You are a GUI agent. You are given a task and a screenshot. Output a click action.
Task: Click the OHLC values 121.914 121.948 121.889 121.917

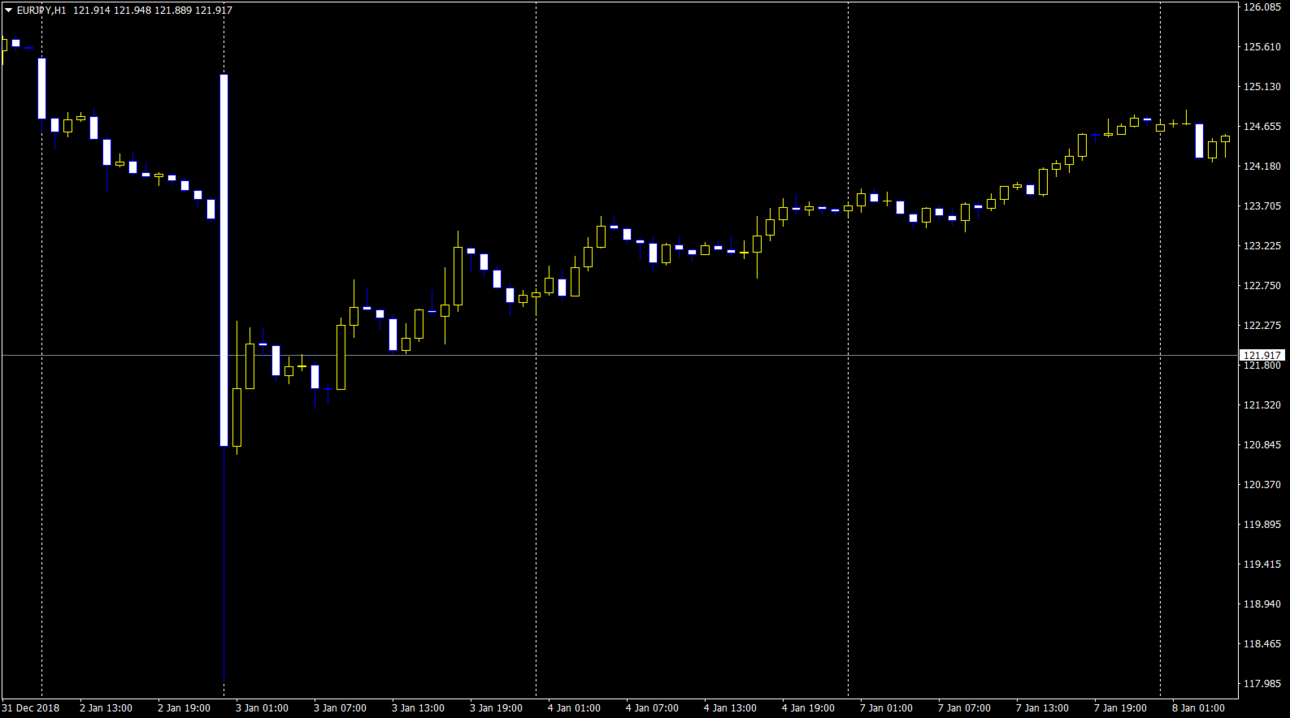153,10
